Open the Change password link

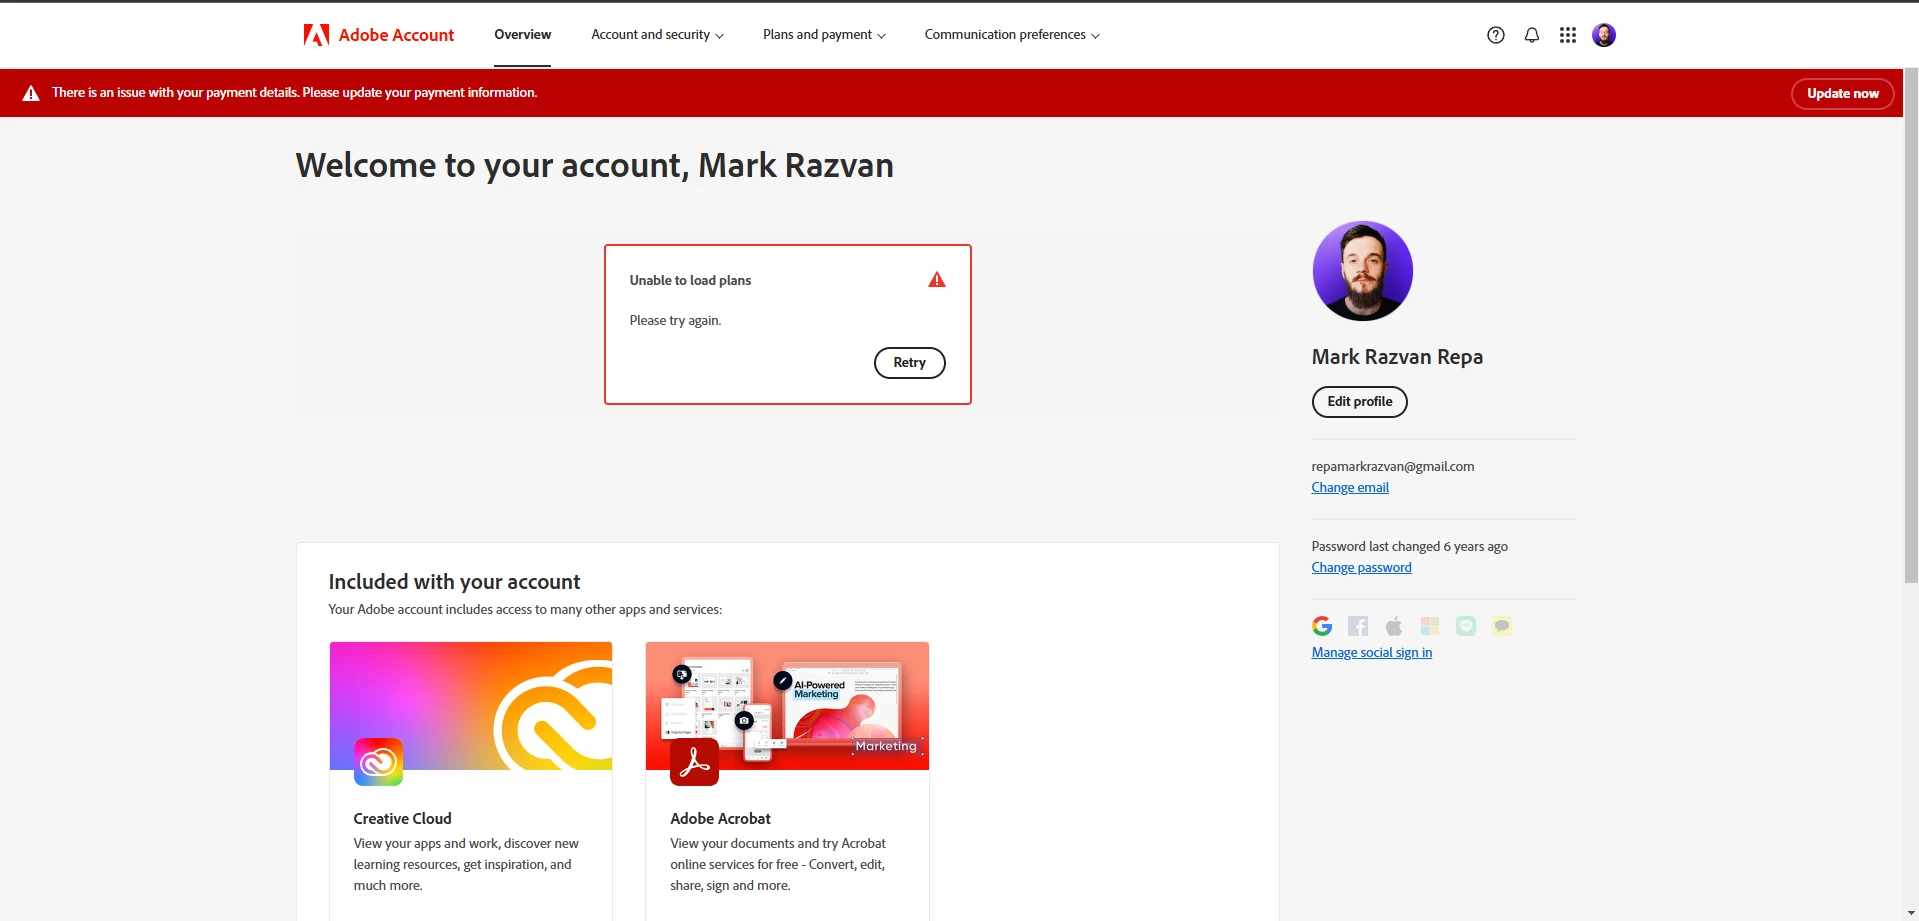coord(1362,568)
